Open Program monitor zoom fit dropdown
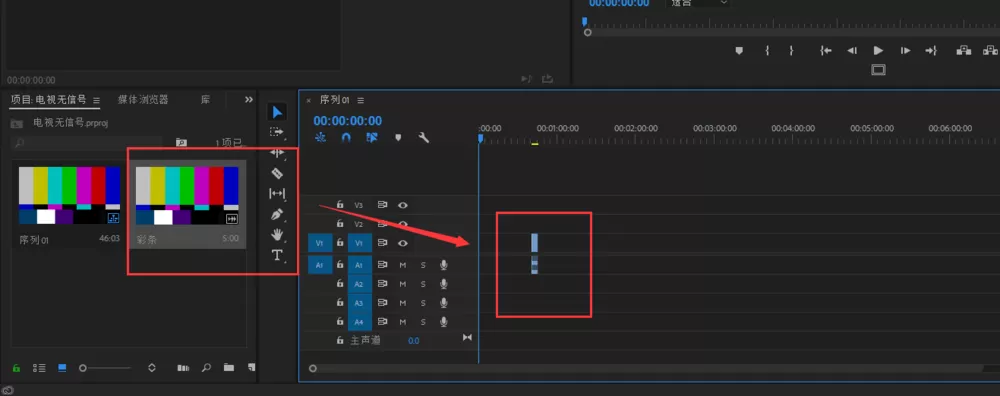1000x396 pixels. (698, 3)
